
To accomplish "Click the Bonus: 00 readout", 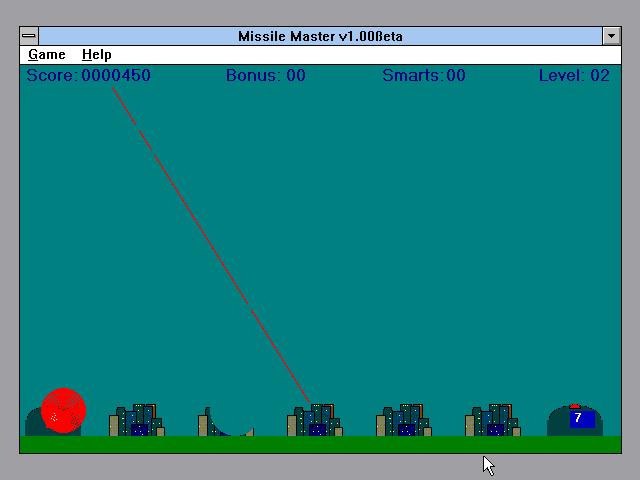I will coord(266,76).
